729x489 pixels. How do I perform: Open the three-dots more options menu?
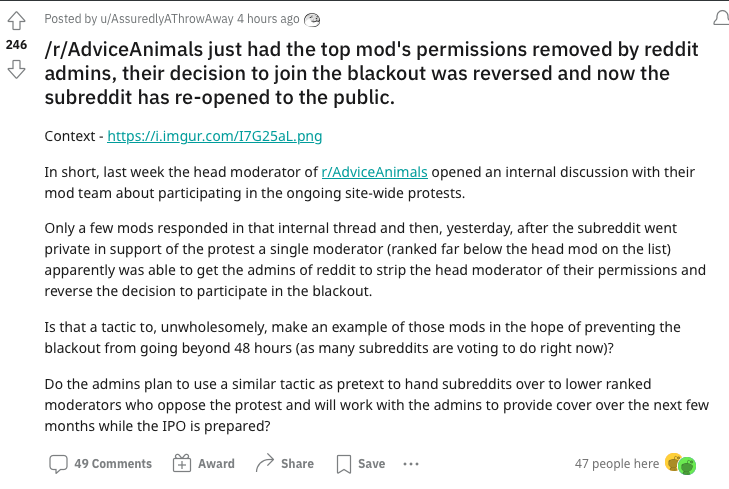pos(411,464)
